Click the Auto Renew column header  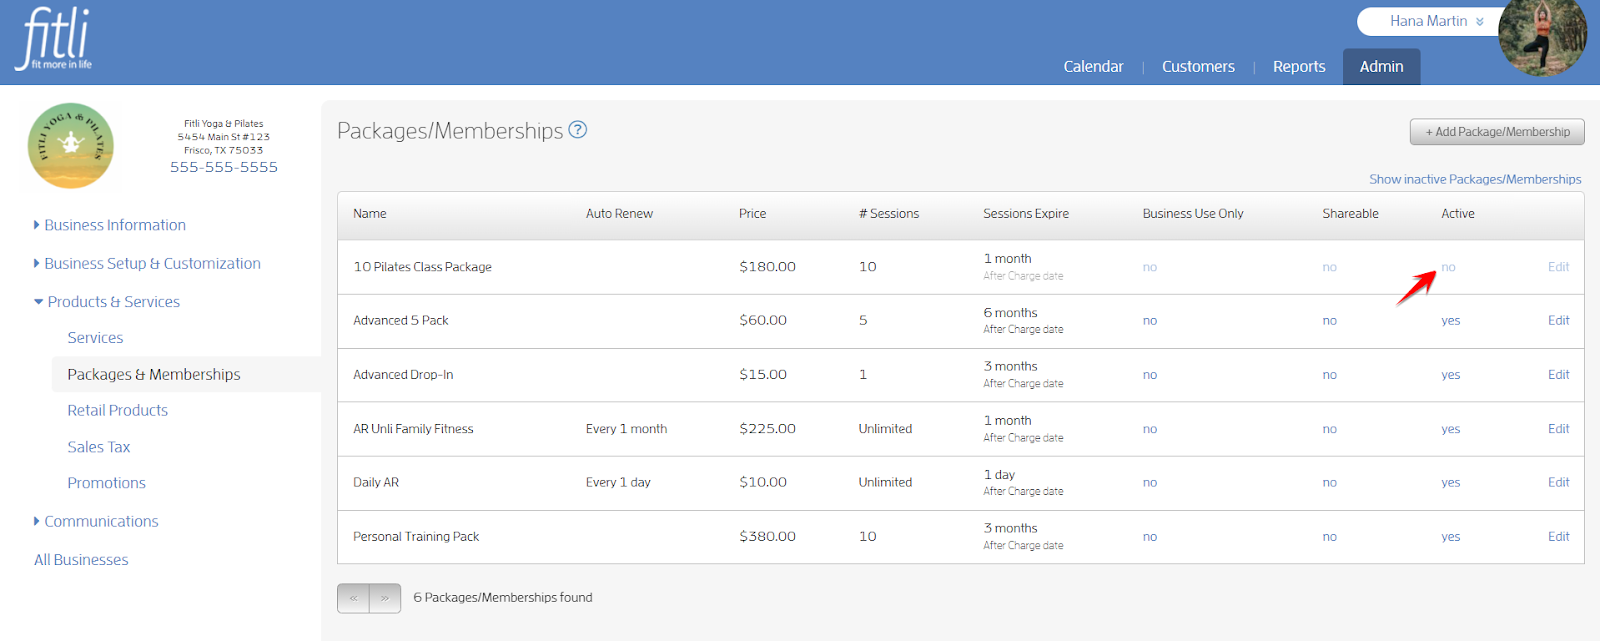tap(619, 214)
